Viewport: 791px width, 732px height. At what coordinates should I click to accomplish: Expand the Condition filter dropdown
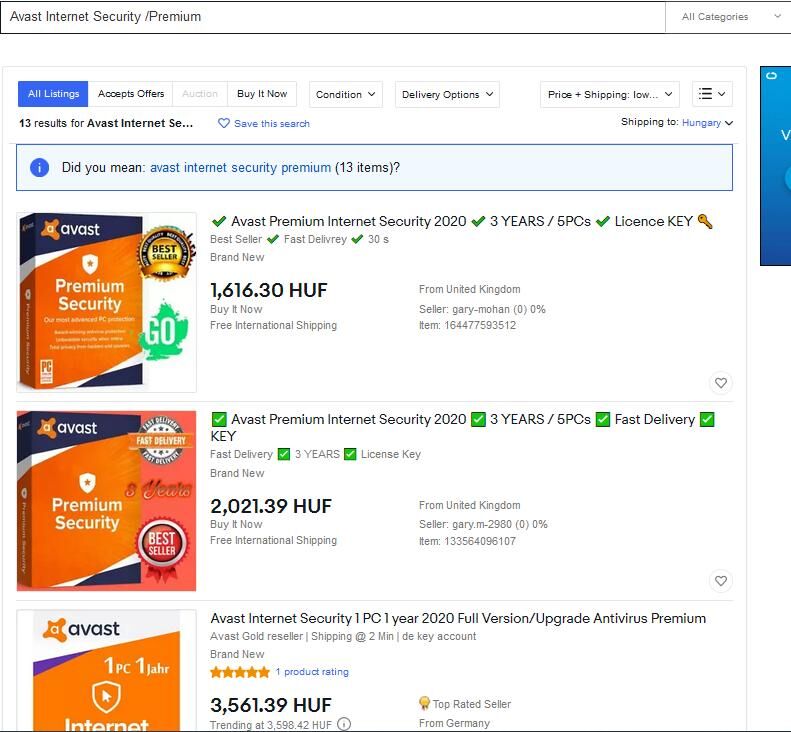coord(346,94)
